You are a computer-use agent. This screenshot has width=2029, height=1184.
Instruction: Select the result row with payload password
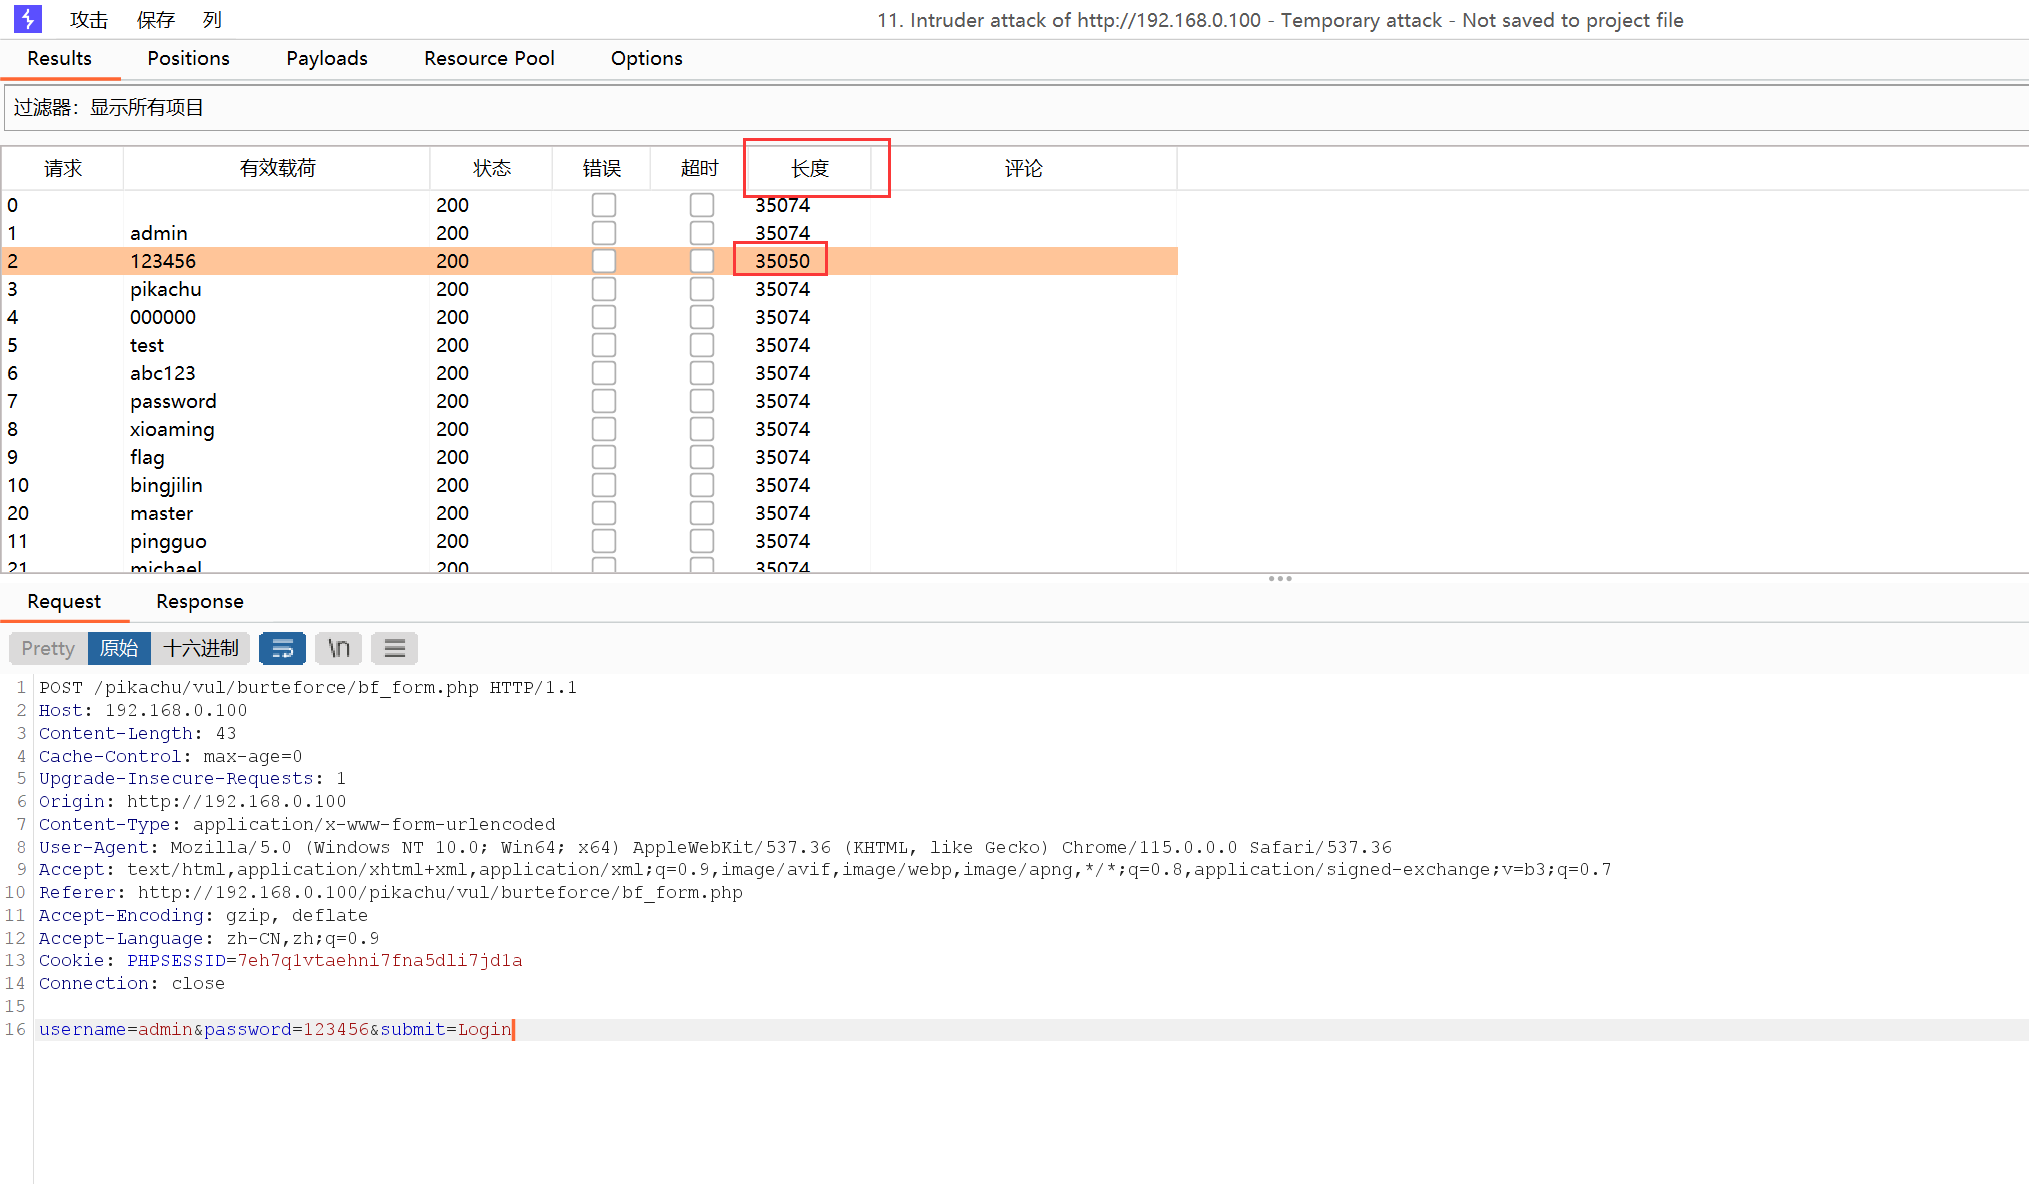tap(173, 401)
